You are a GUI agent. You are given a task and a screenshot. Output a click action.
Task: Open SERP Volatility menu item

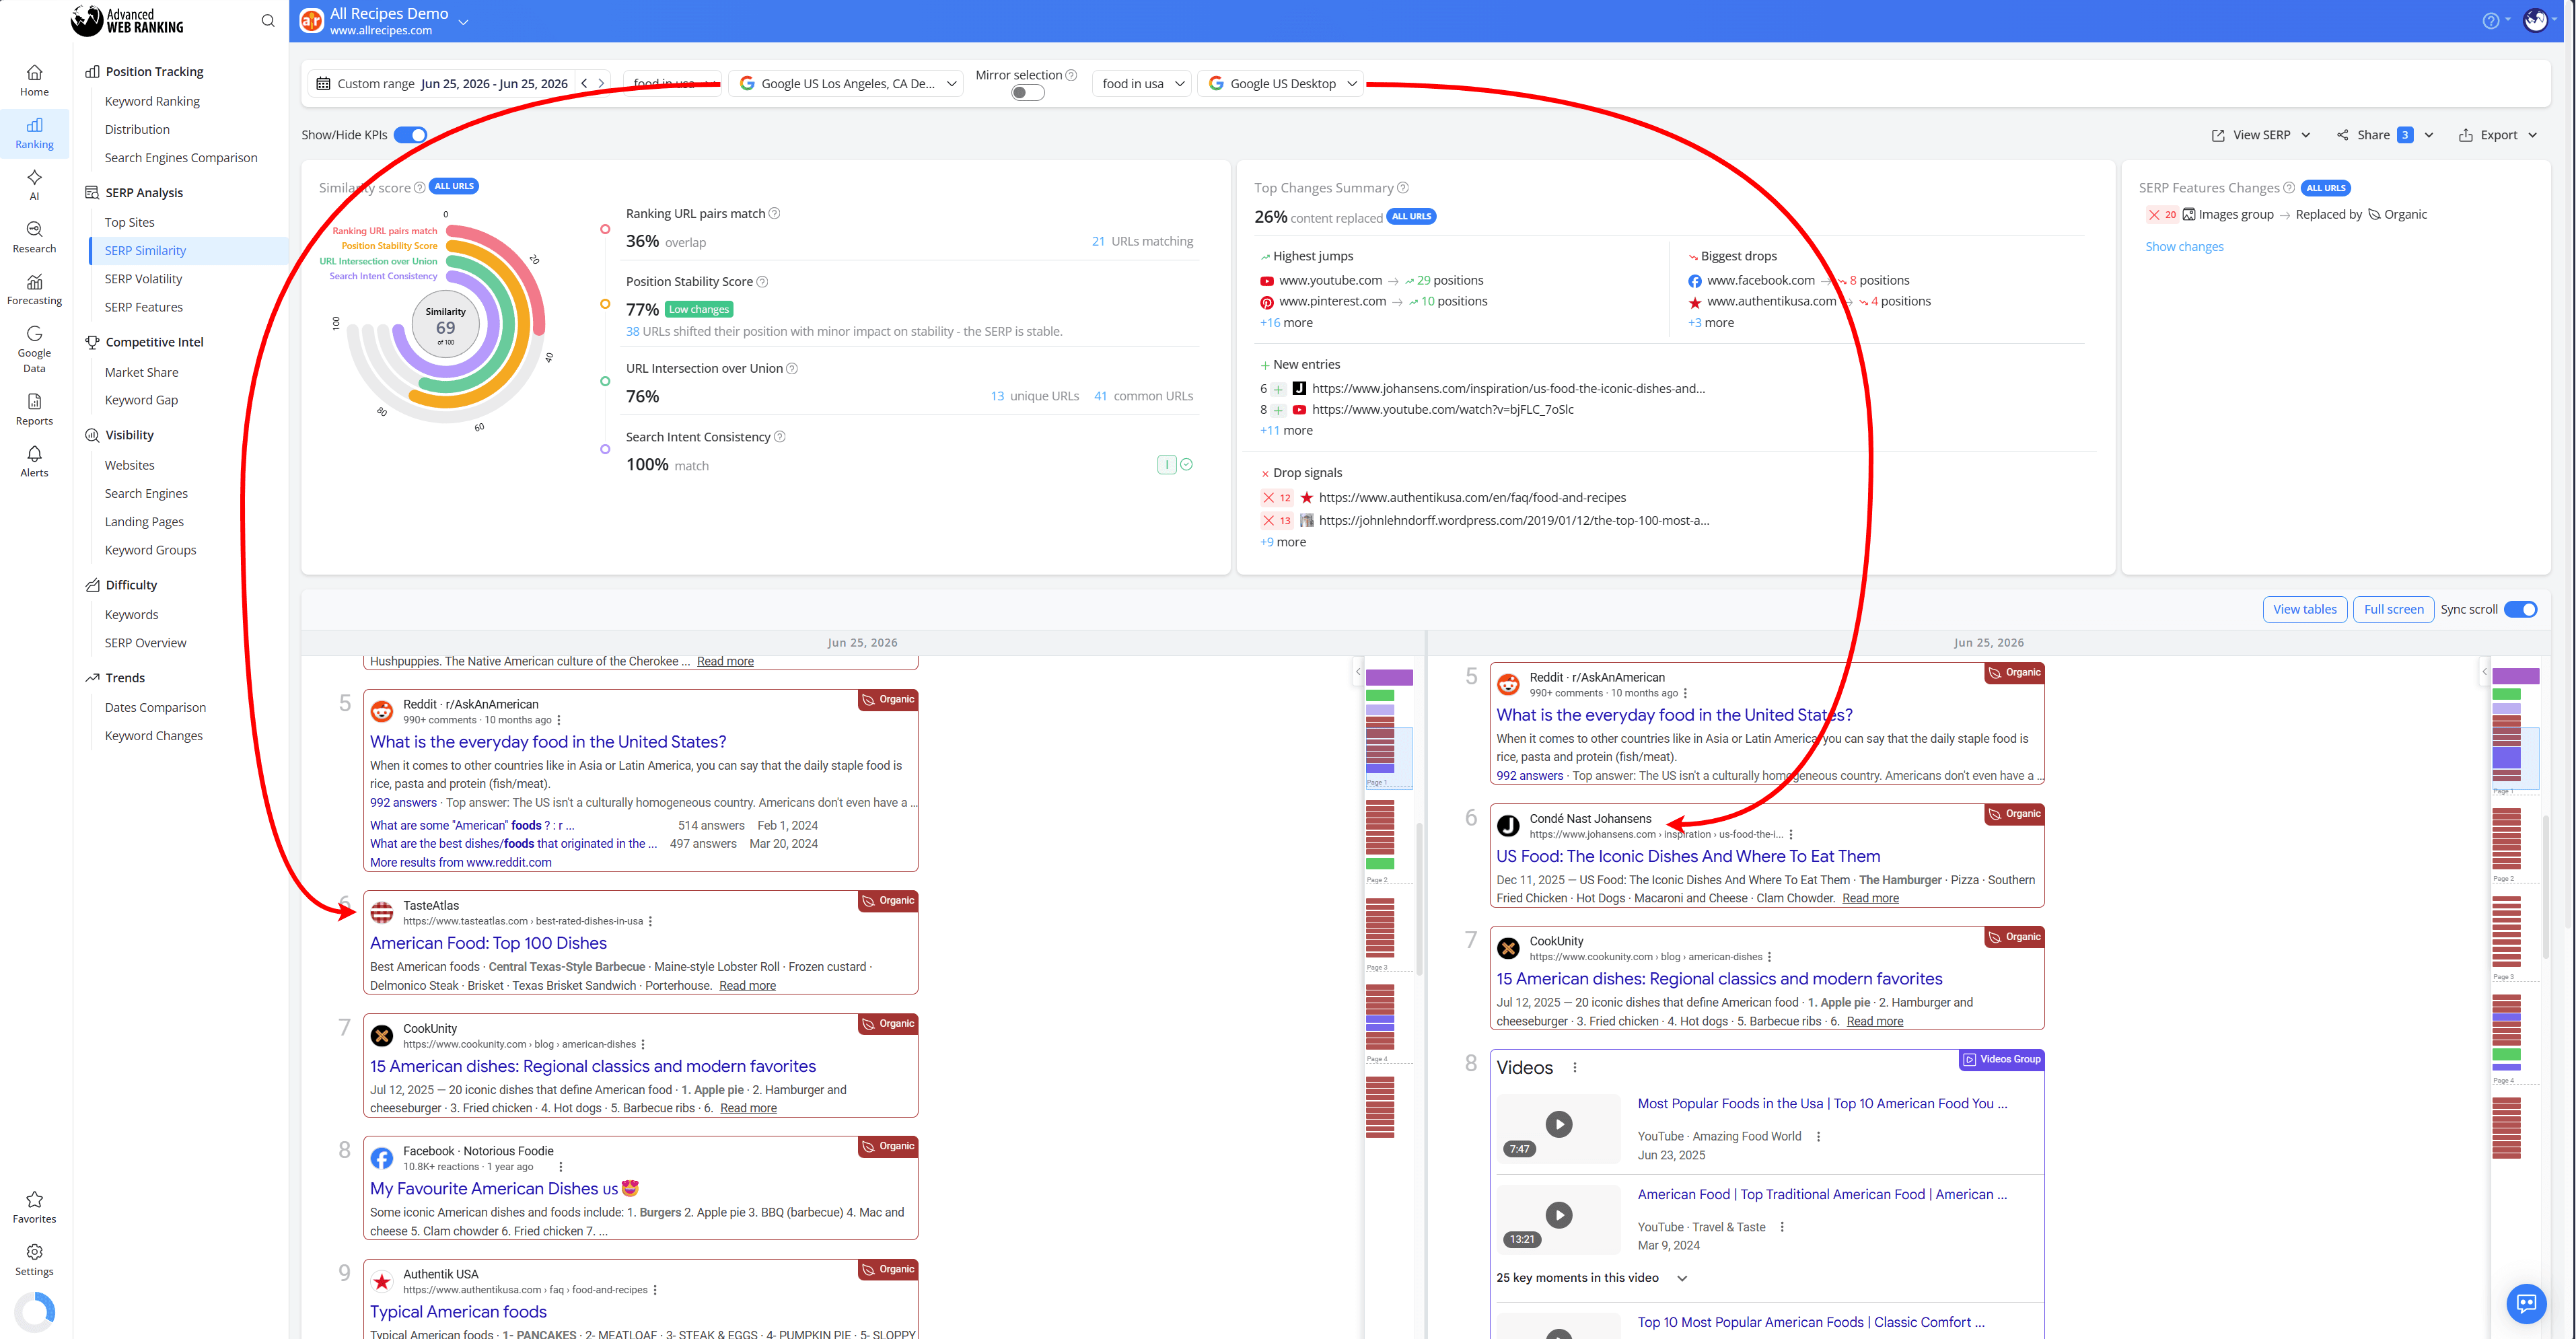click(143, 279)
